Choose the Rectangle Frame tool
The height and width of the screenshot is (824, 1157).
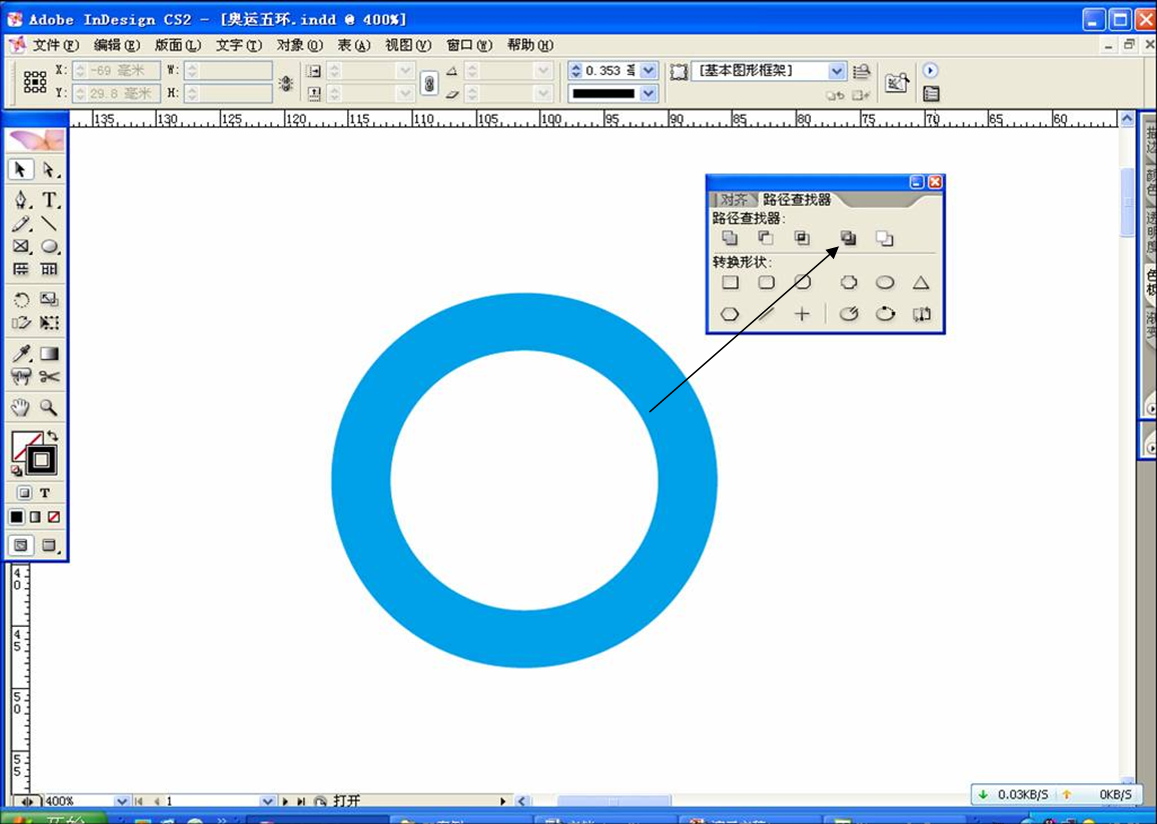[x=21, y=246]
